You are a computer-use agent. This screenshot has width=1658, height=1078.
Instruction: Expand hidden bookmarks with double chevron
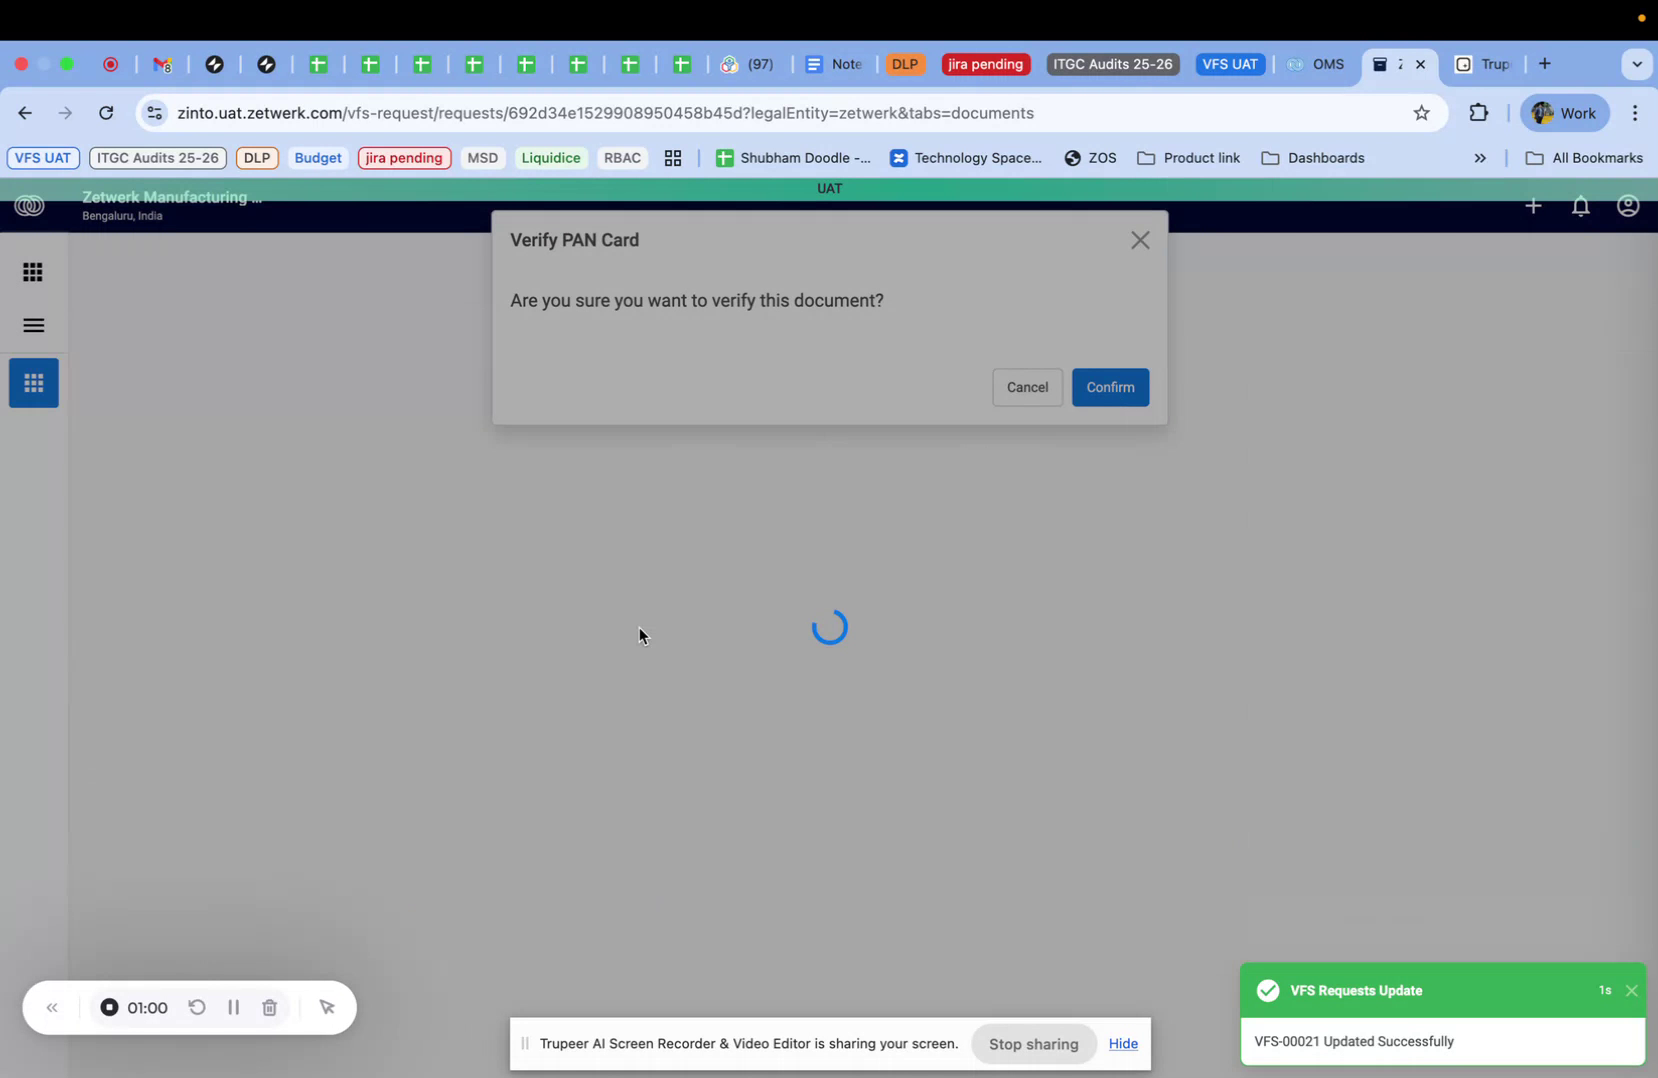(x=1479, y=157)
